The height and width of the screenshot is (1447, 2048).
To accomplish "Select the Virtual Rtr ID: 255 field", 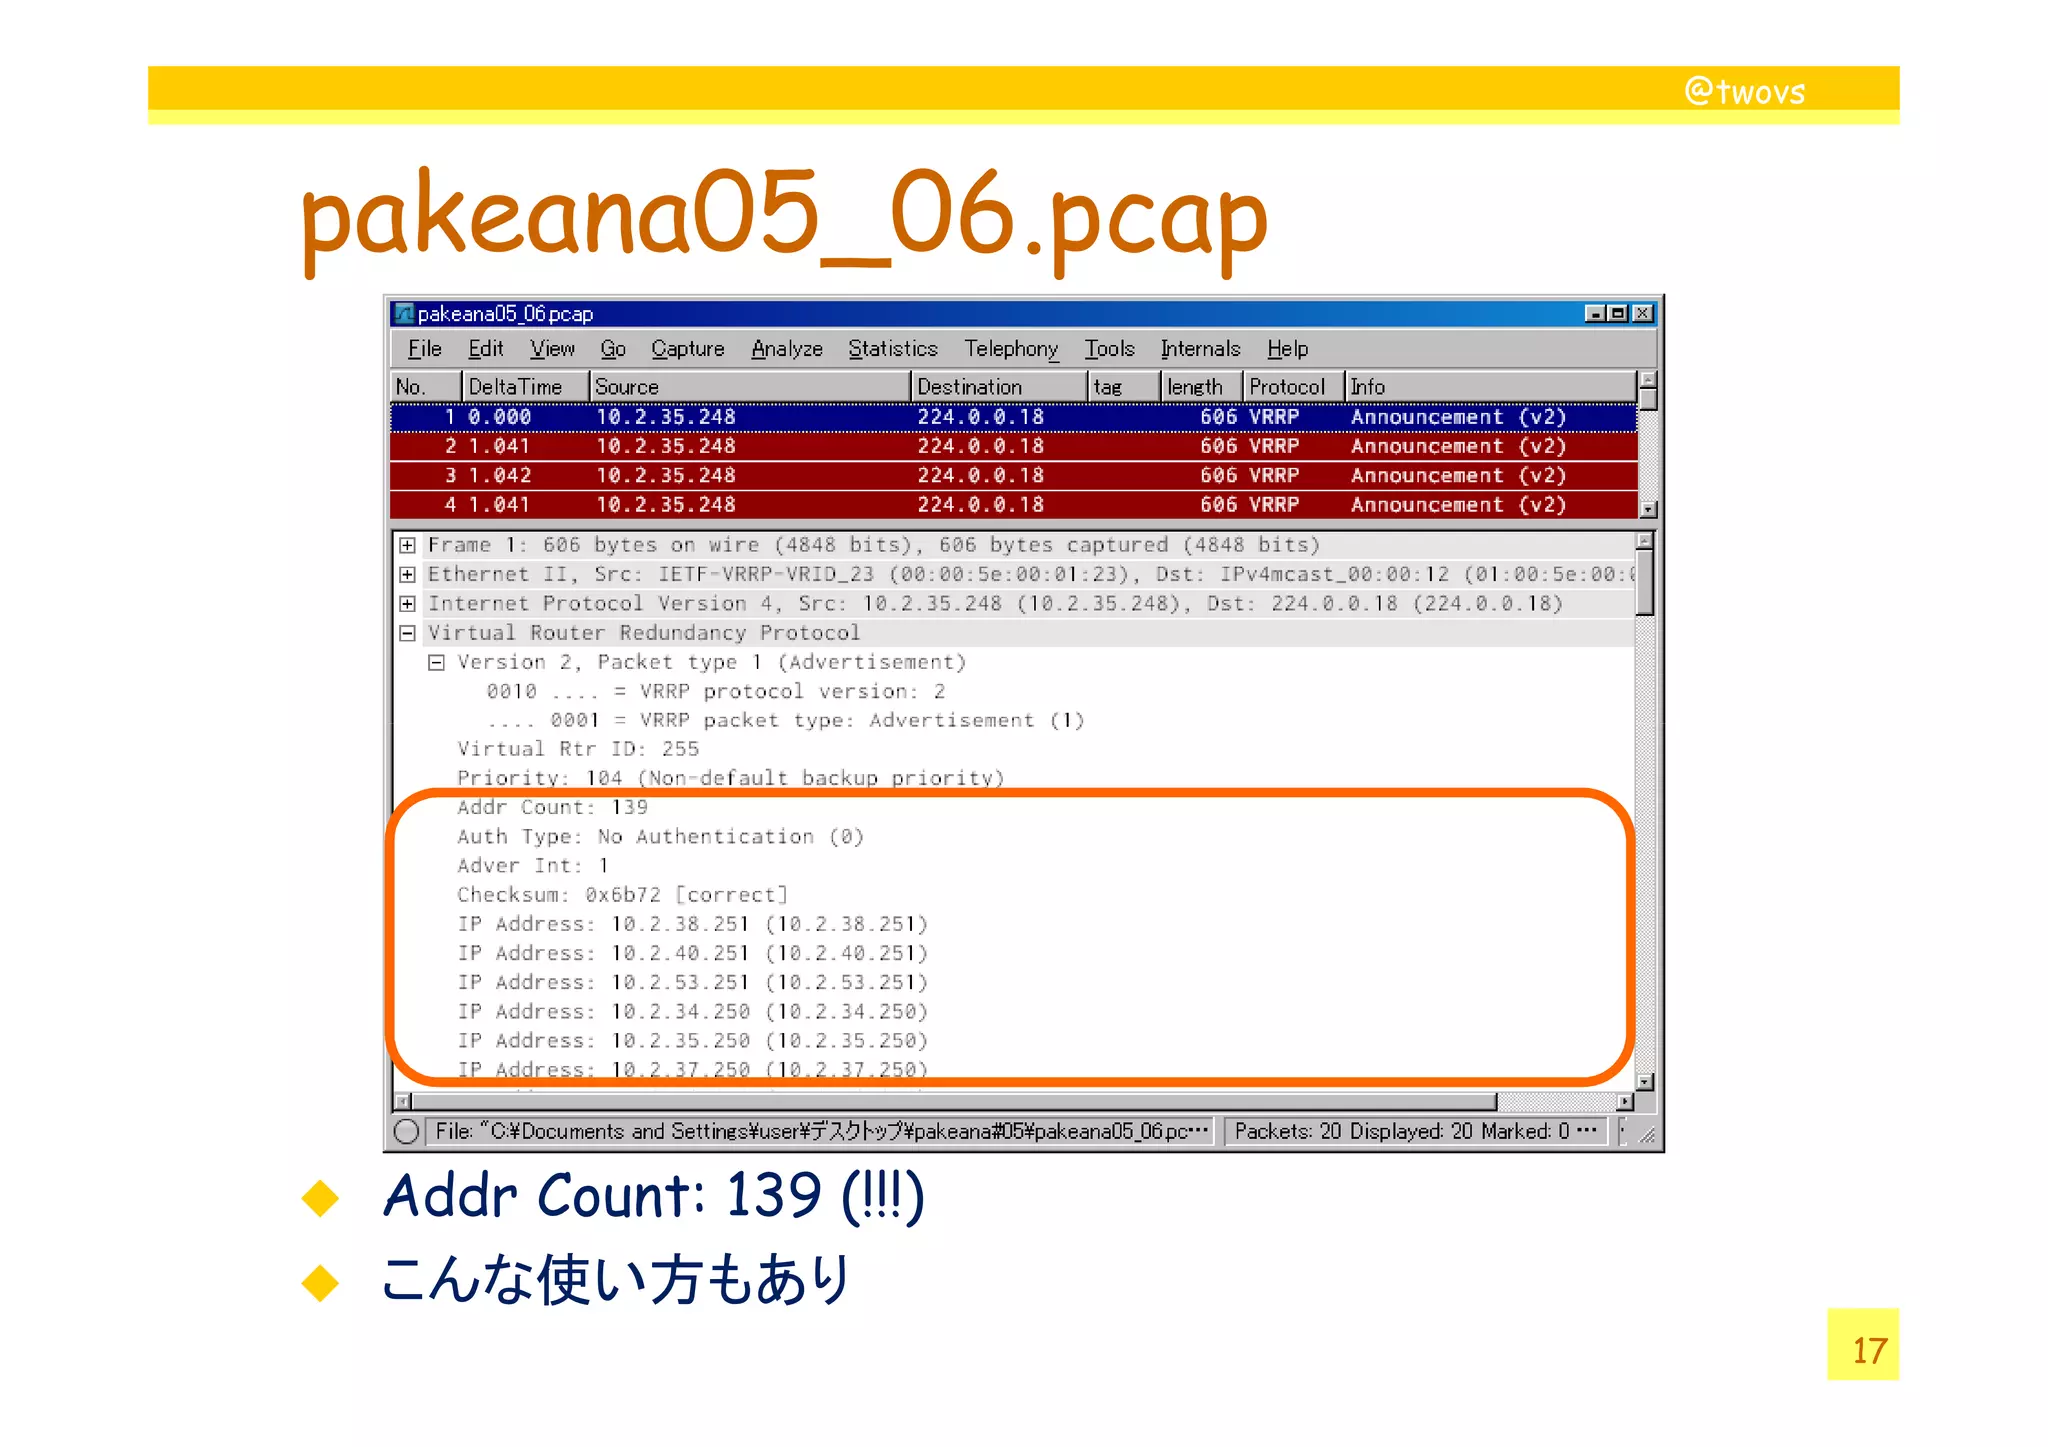I will point(578,749).
